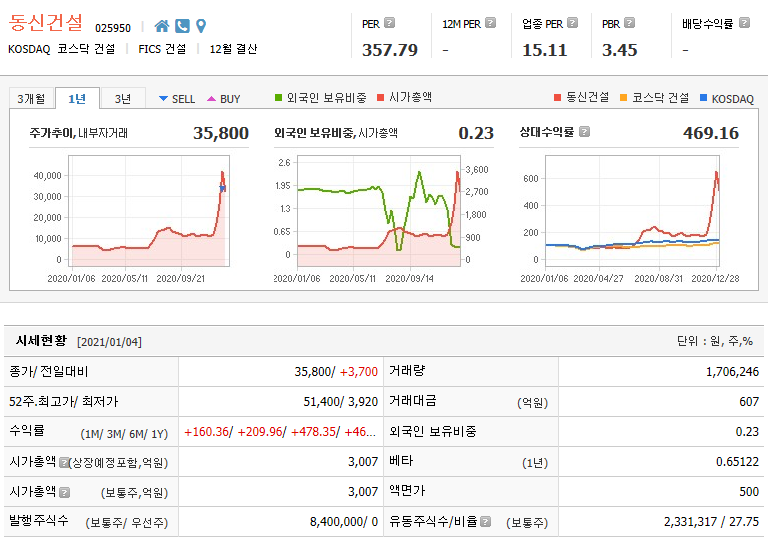Click the 52주 최고가/최저가 value 51,400/ 3,920
The width and height of the screenshot is (768, 543).
click(340, 402)
